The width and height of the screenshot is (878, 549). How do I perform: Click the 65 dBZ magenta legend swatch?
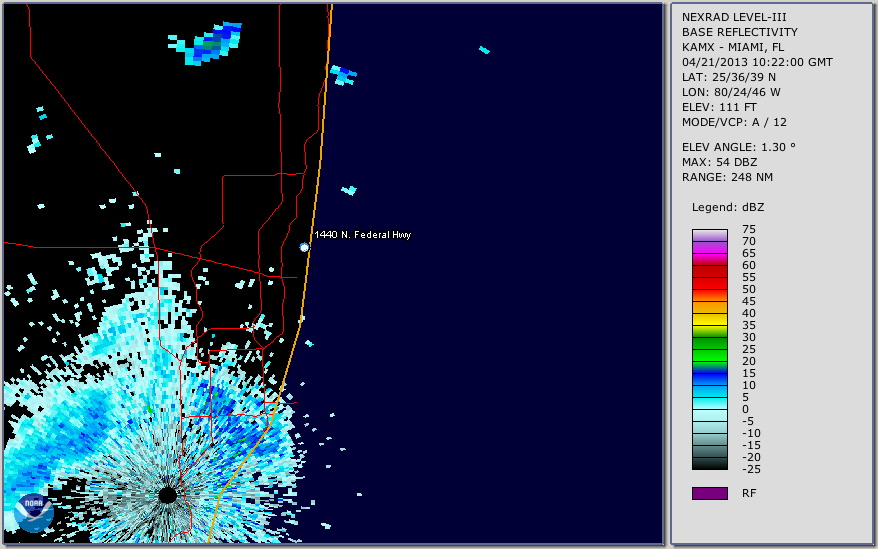click(x=709, y=248)
